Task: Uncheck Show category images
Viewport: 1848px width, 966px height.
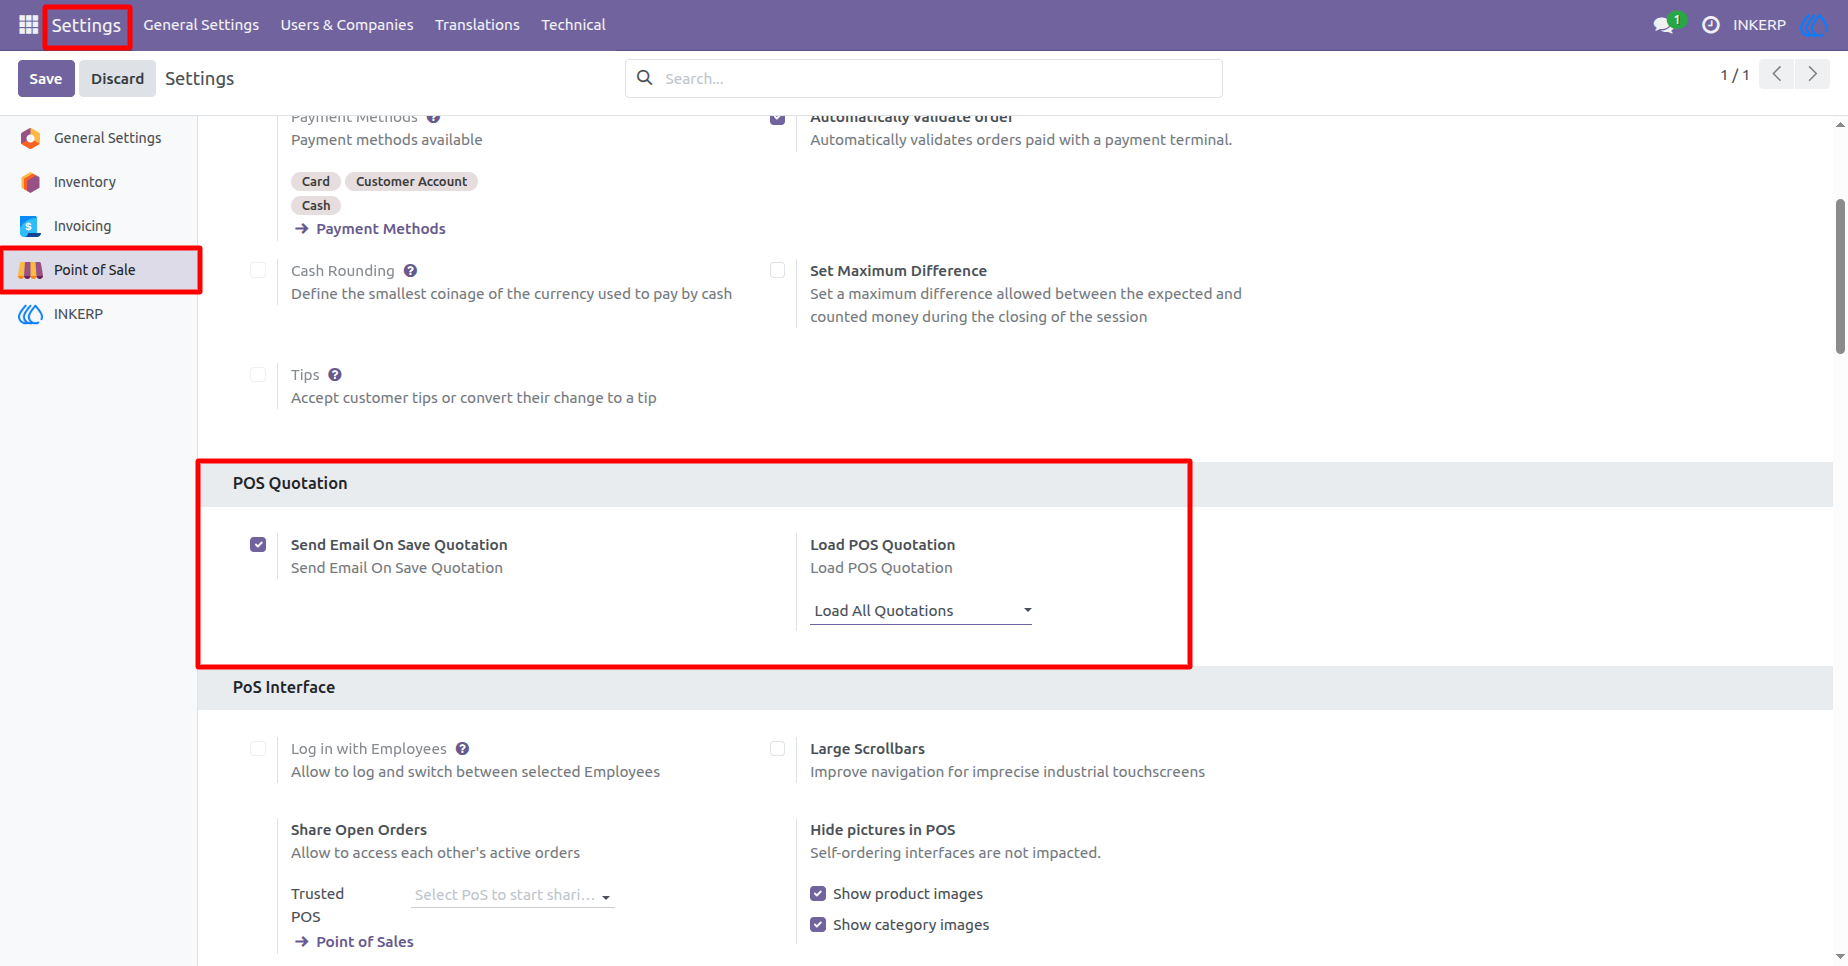Action: click(x=818, y=925)
